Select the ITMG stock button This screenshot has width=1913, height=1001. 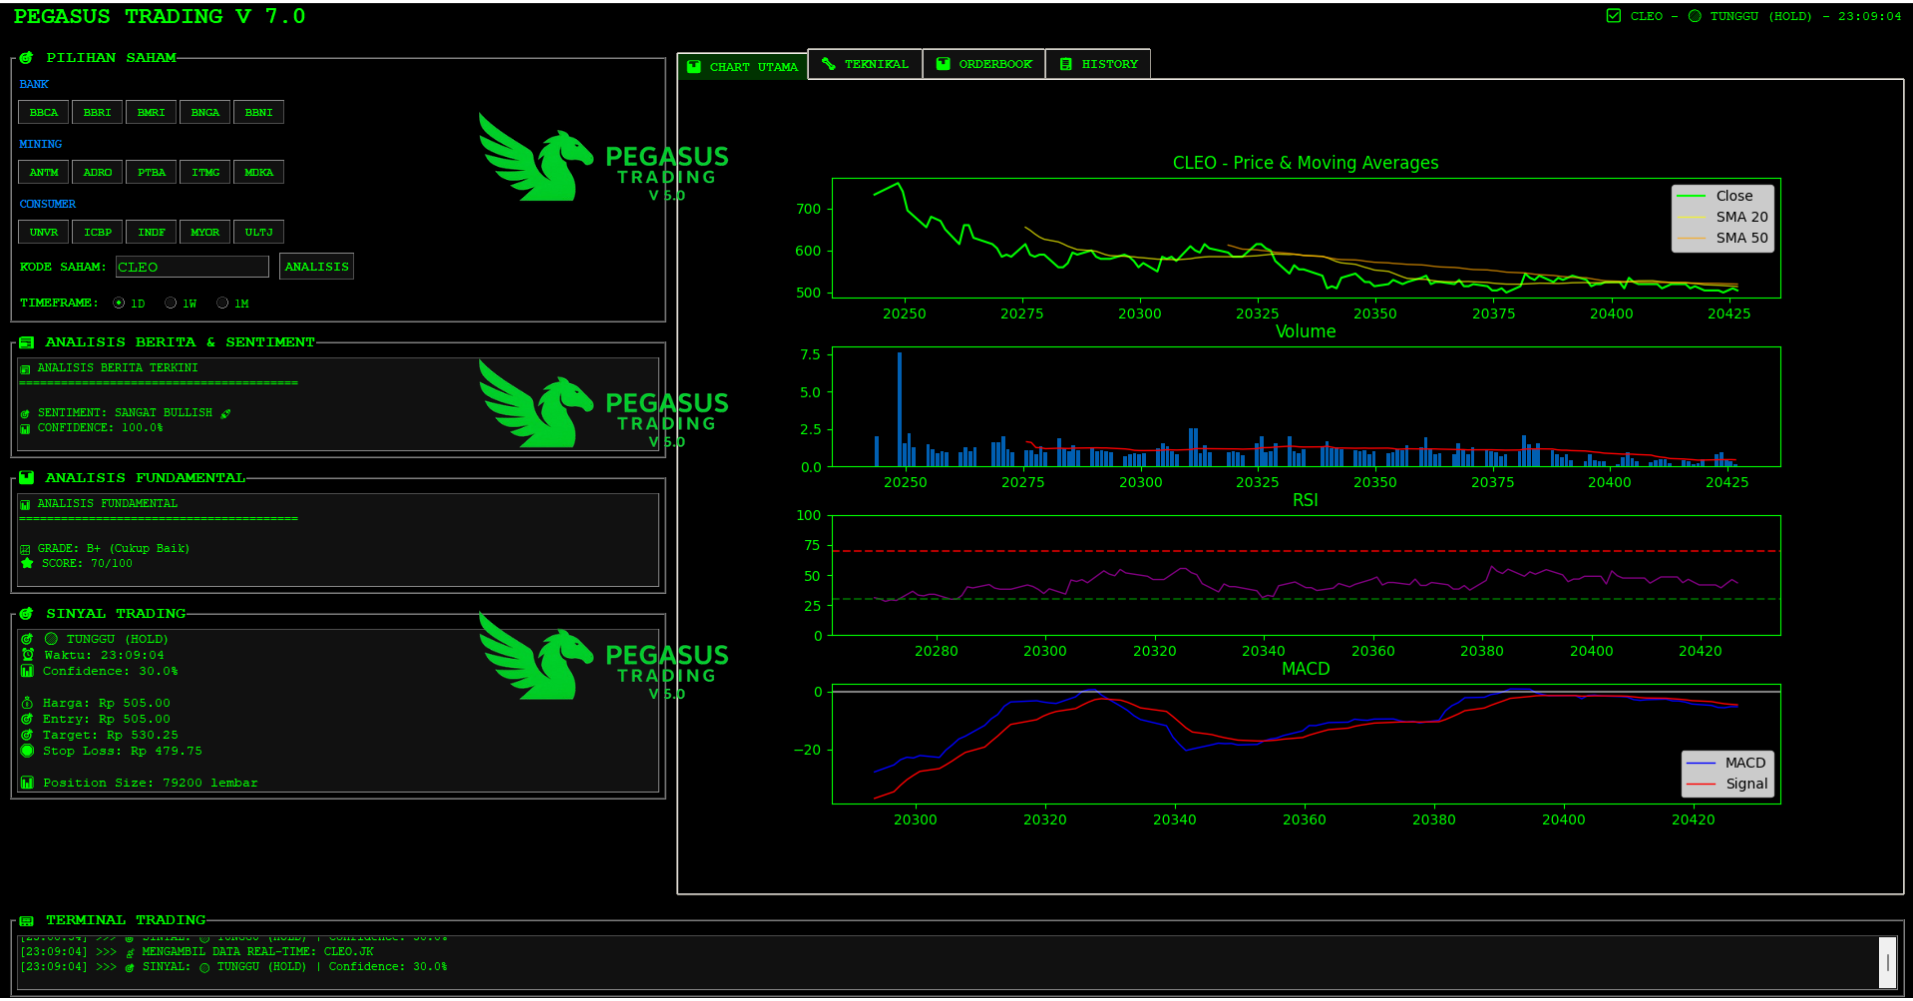(x=205, y=172)
